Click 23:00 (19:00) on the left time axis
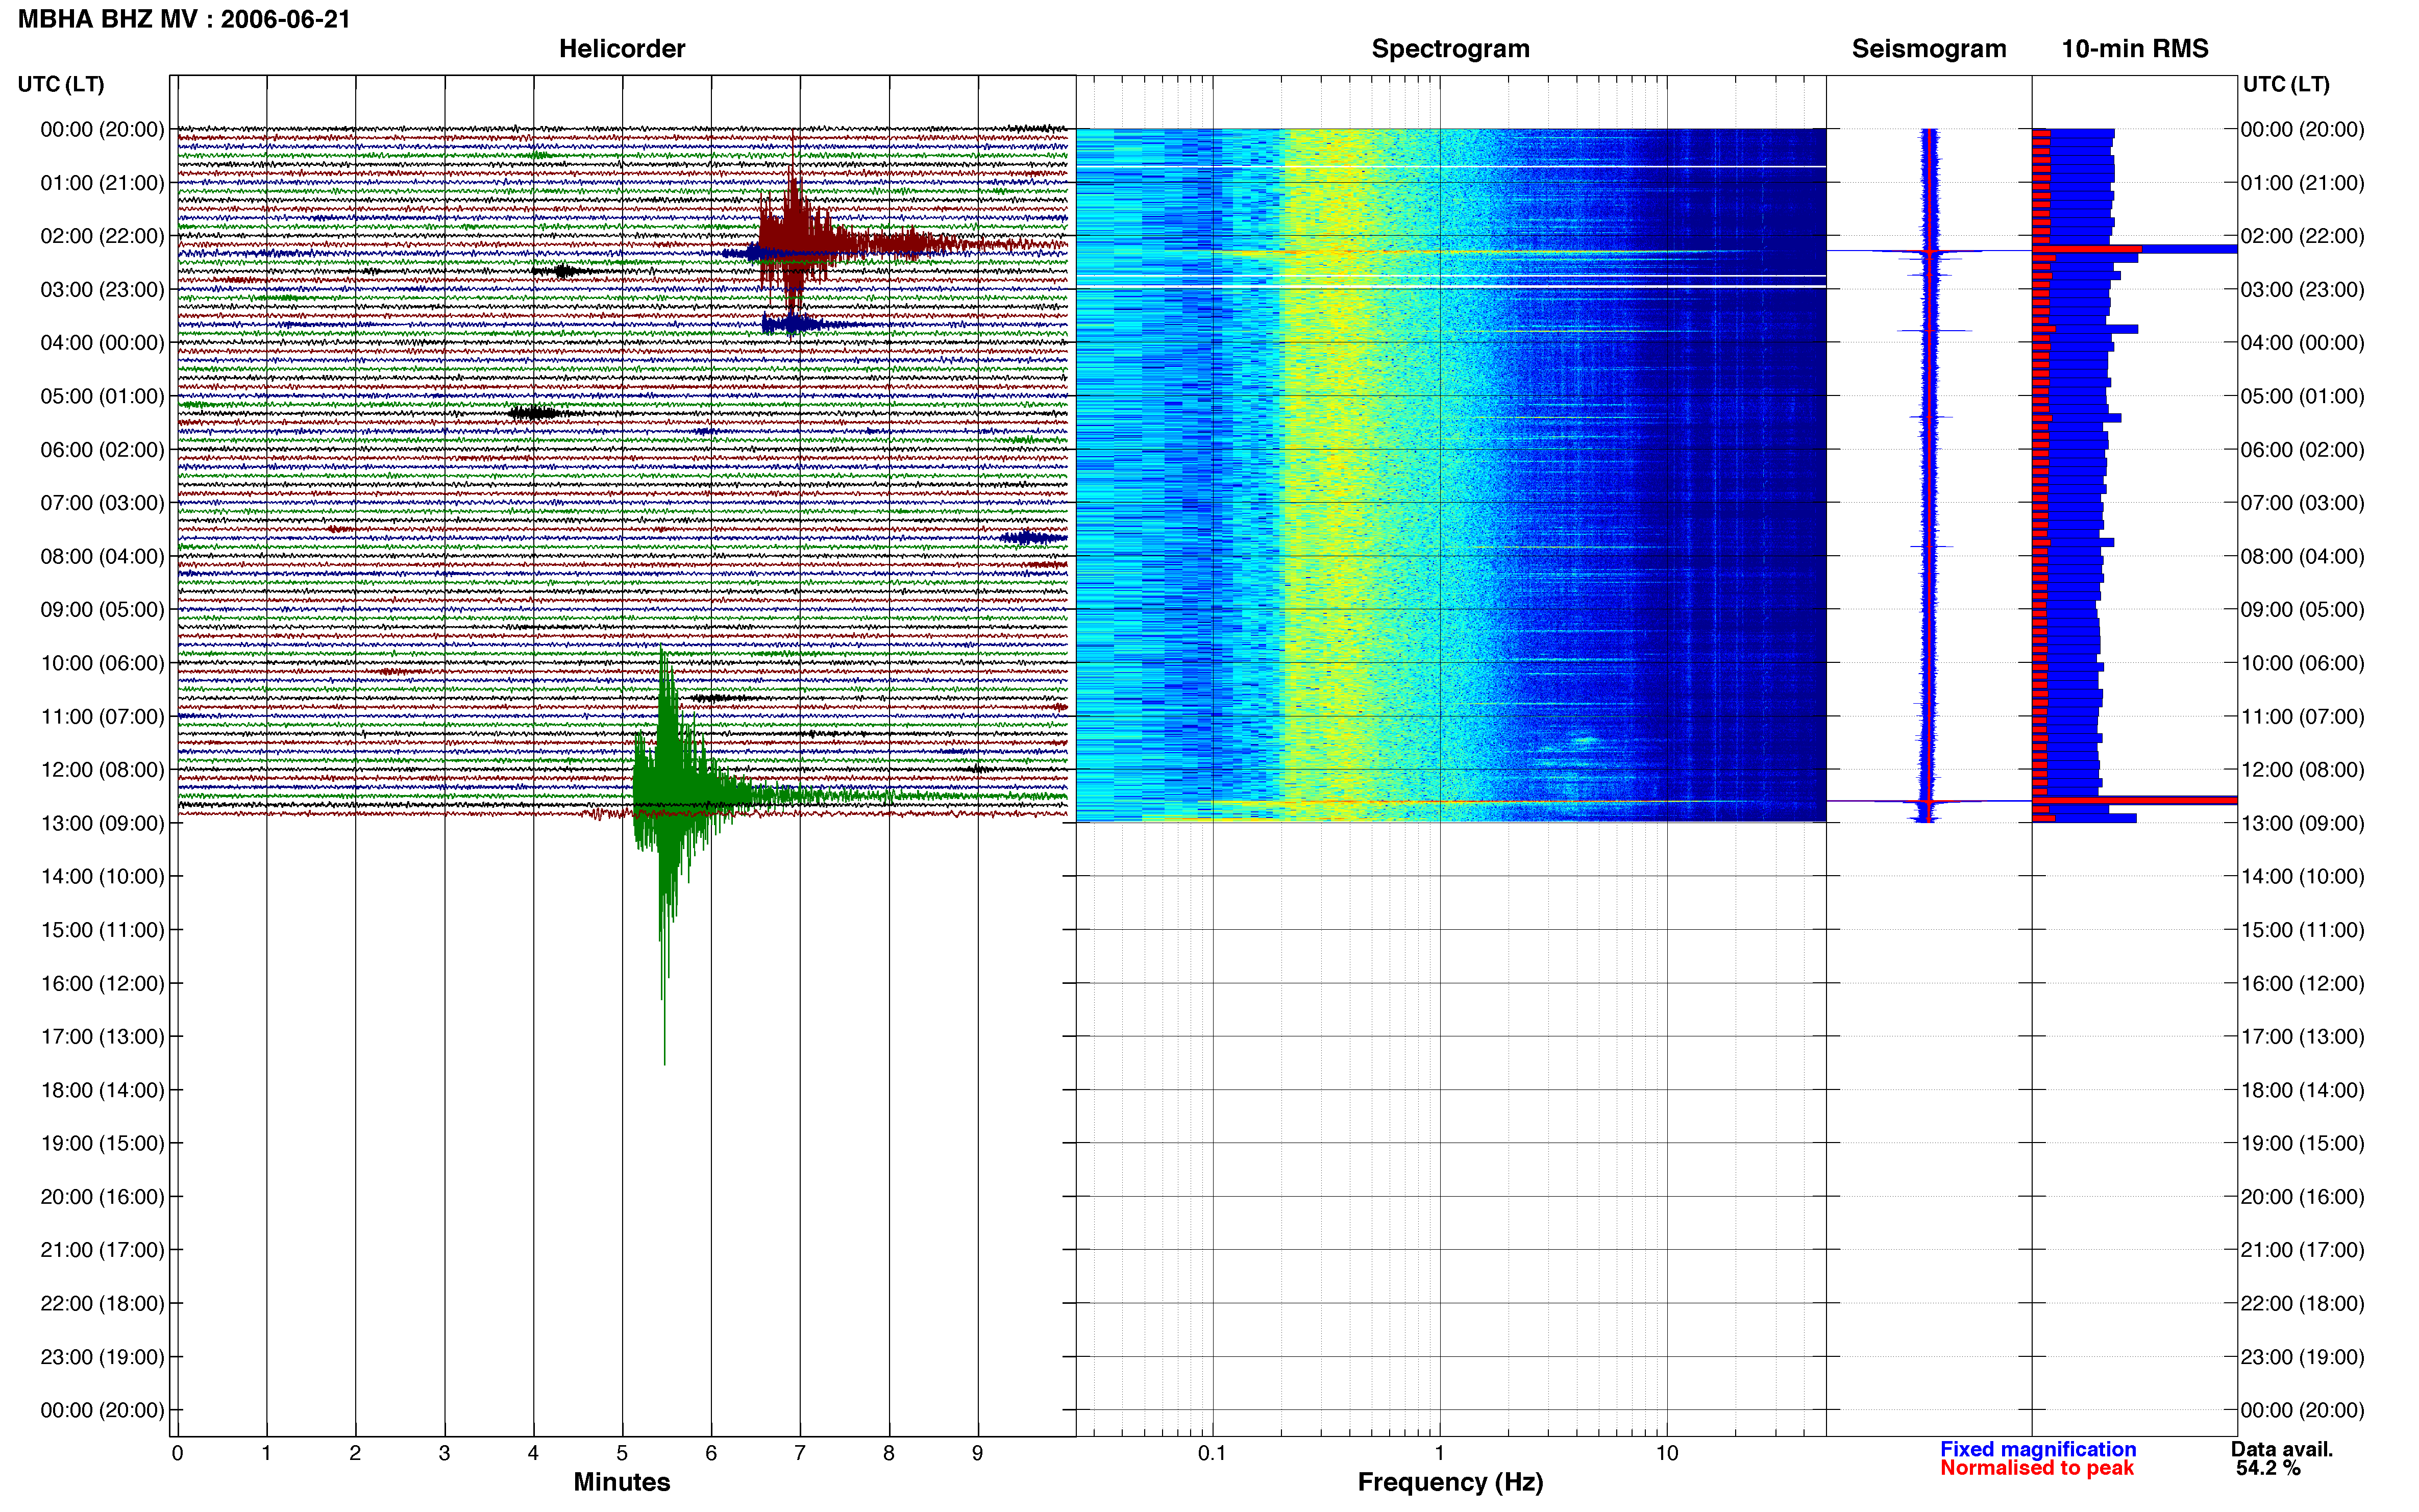2419x1512 pixels. 102,1357
